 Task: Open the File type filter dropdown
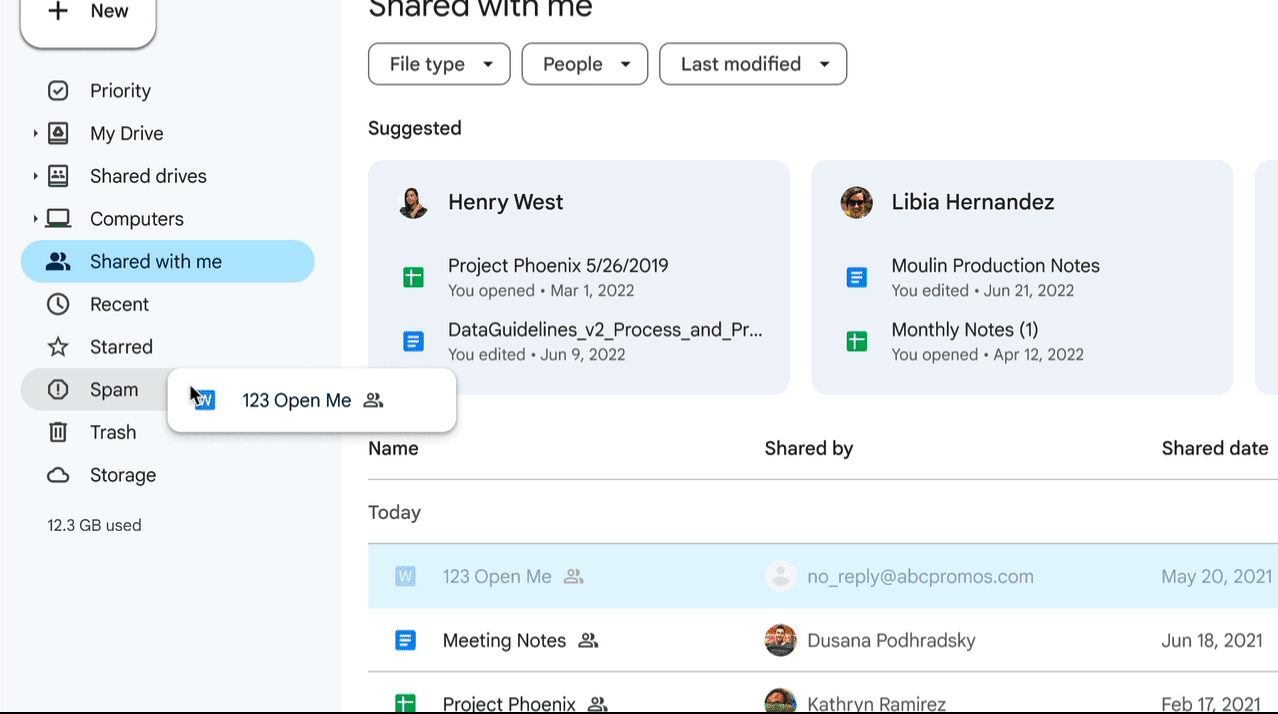tap(438, 63)
